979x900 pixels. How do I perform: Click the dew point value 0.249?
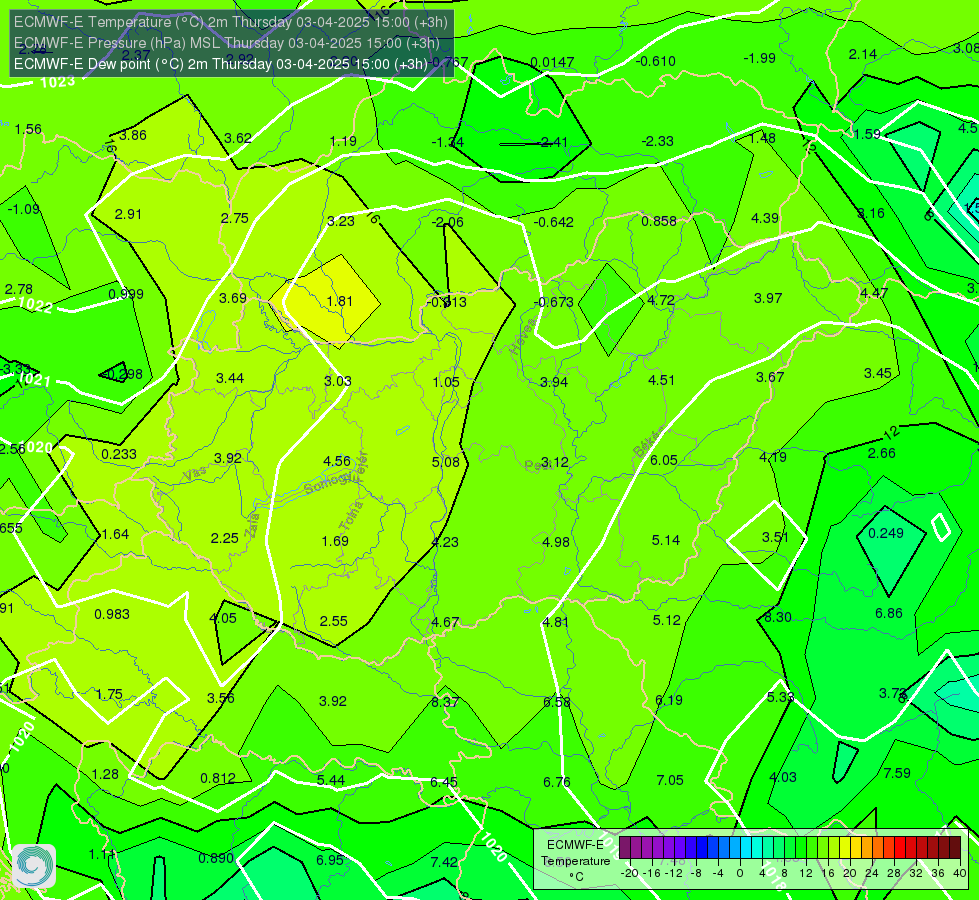point(886,533)
